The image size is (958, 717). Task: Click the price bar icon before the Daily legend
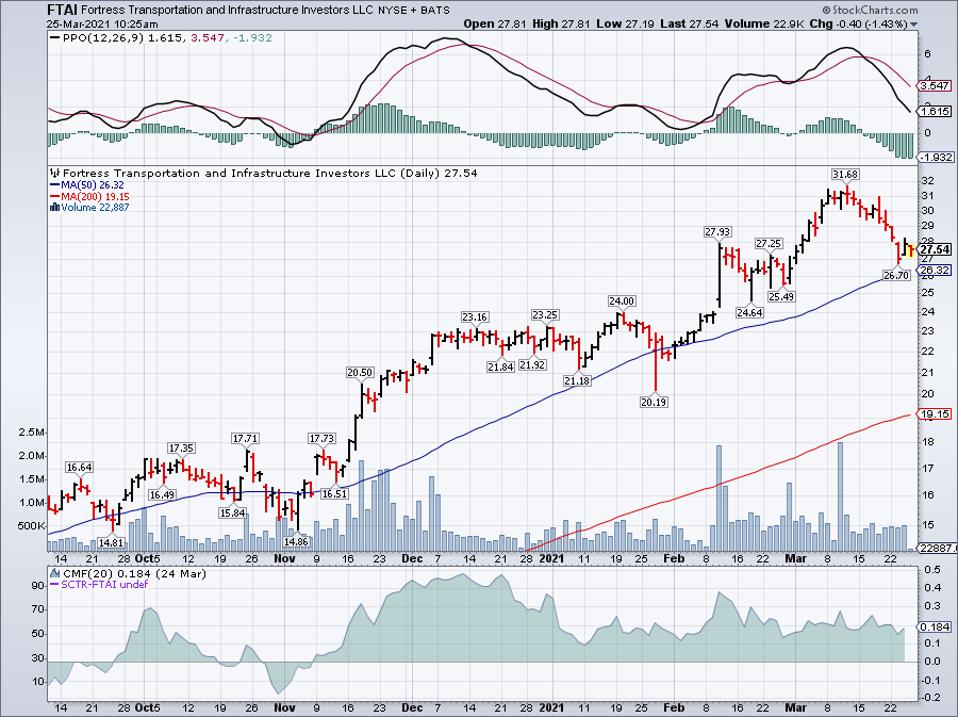[x=55, y=173]
